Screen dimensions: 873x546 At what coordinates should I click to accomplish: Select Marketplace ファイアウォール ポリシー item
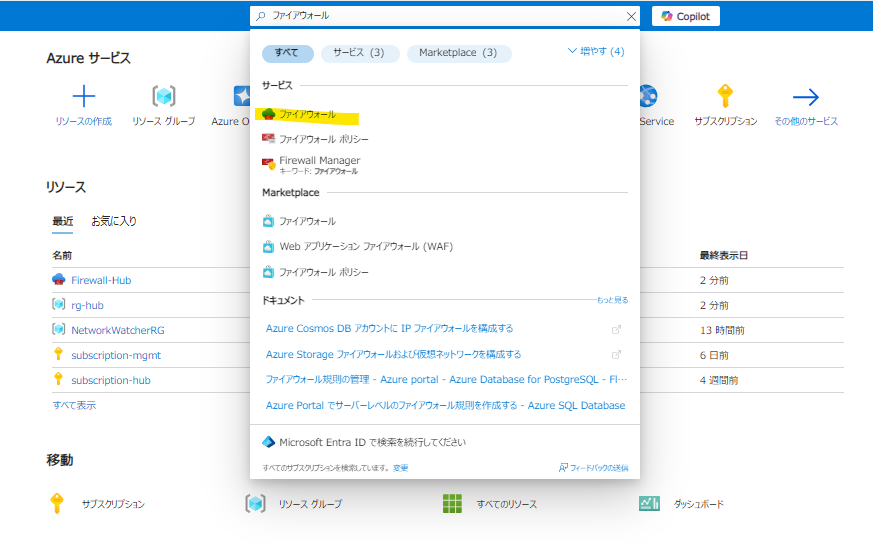click(316, 272)
